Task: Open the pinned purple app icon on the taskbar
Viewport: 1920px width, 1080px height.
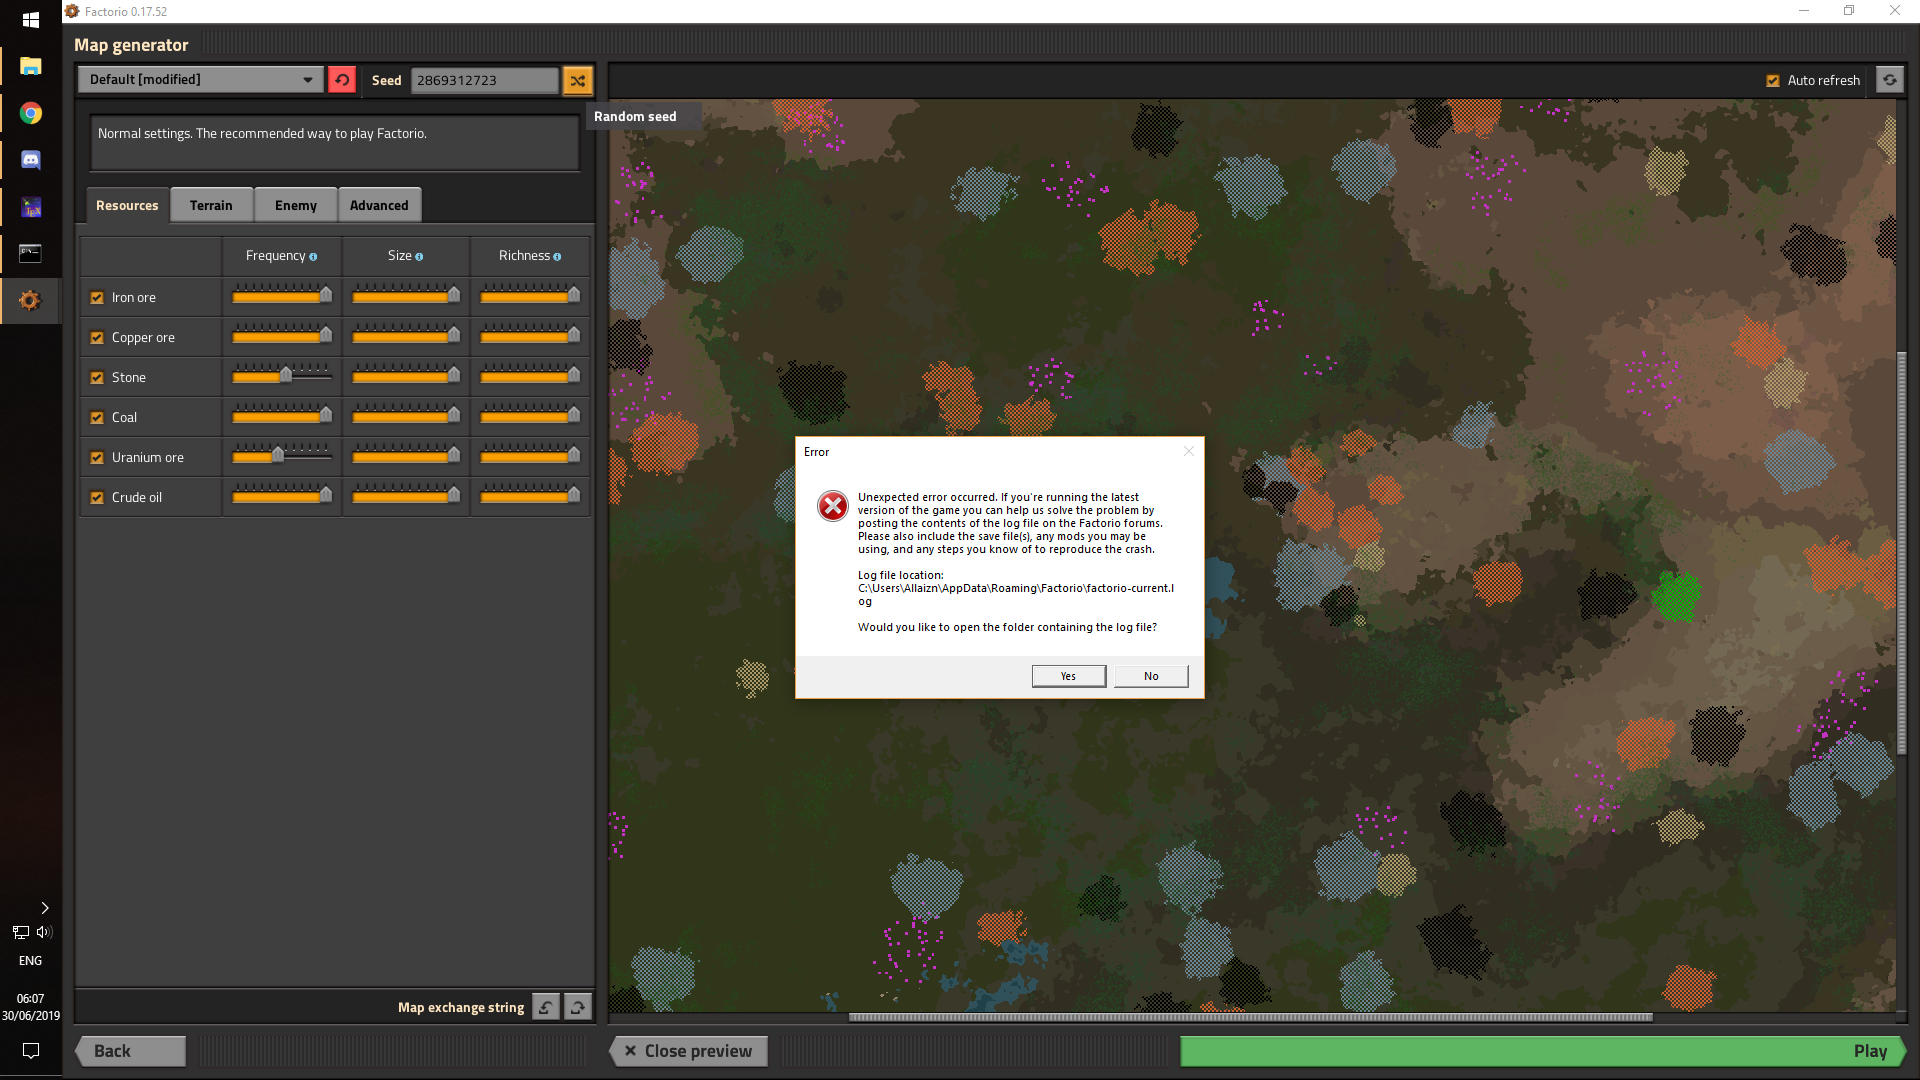Action: click(31, 207)
